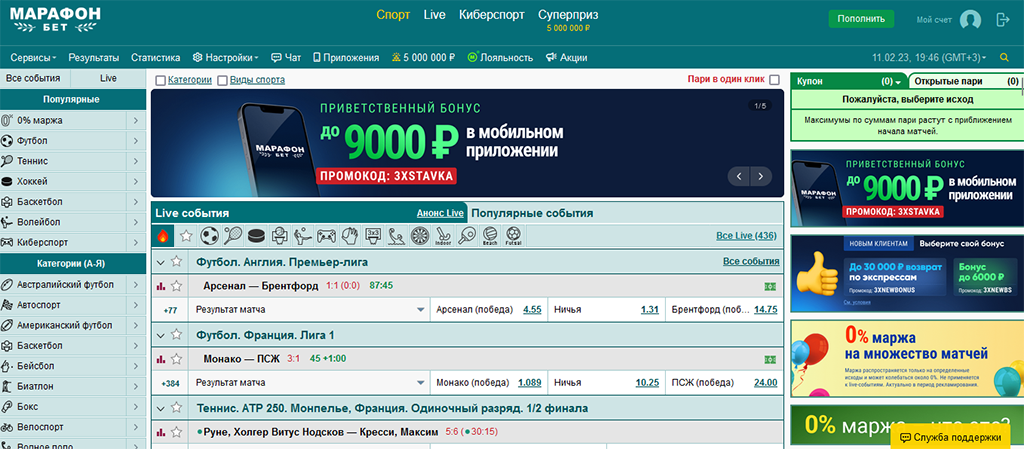Viewport: 1024px width, 449px height.
Task: Tick the Виды спорта checkbox
Action: point(222,80)
